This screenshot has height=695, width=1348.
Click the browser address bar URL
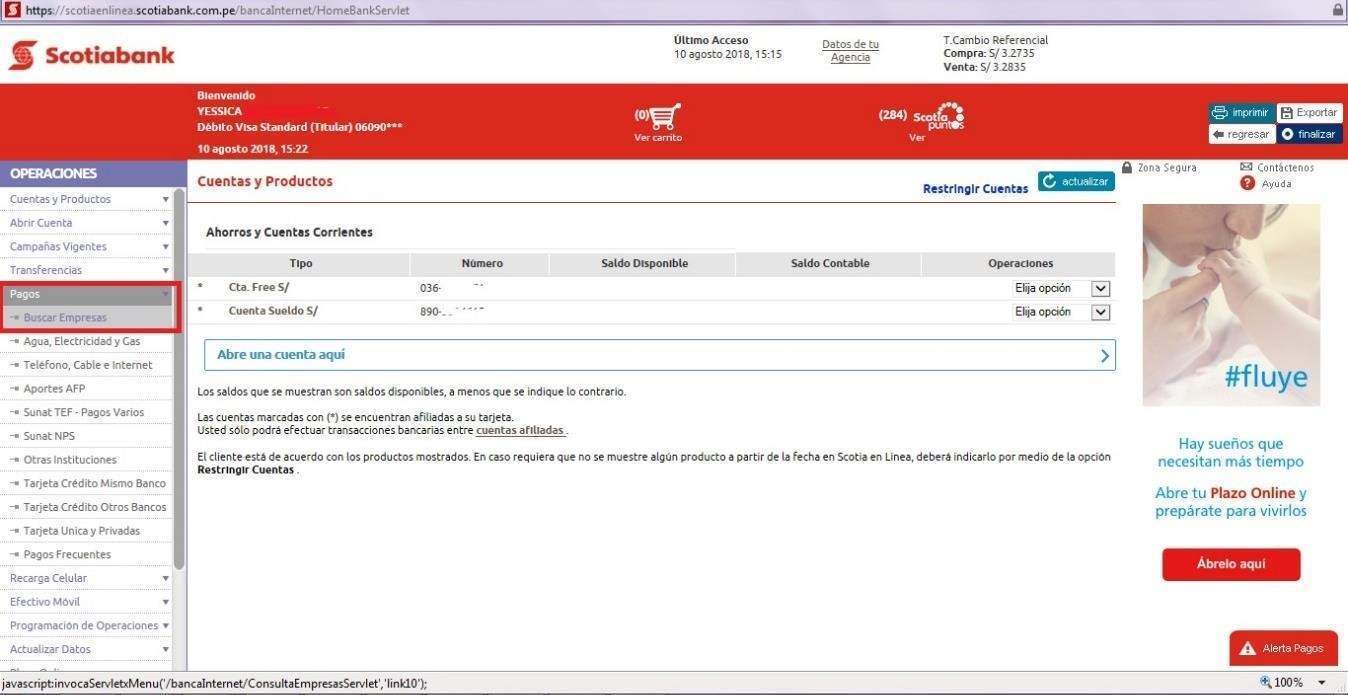pos(217,10)
